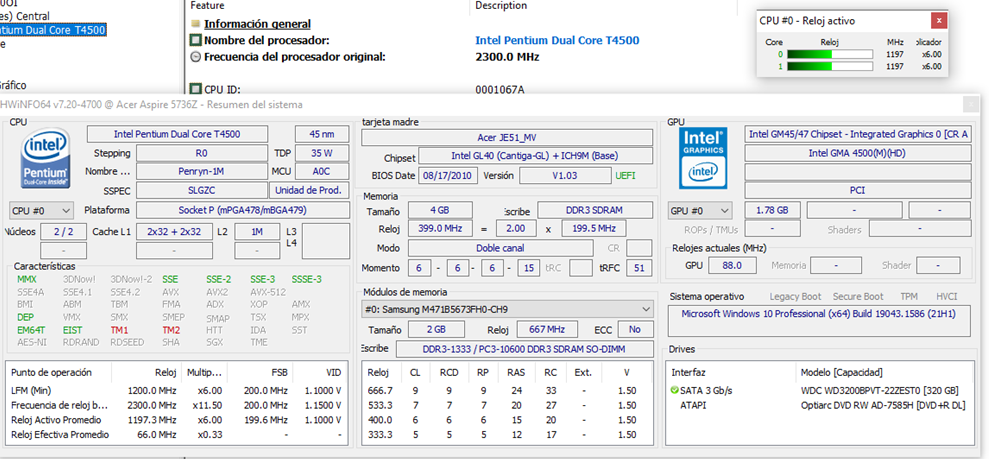Click the Información general heading
989x459 pixels.
pos(257,25)
